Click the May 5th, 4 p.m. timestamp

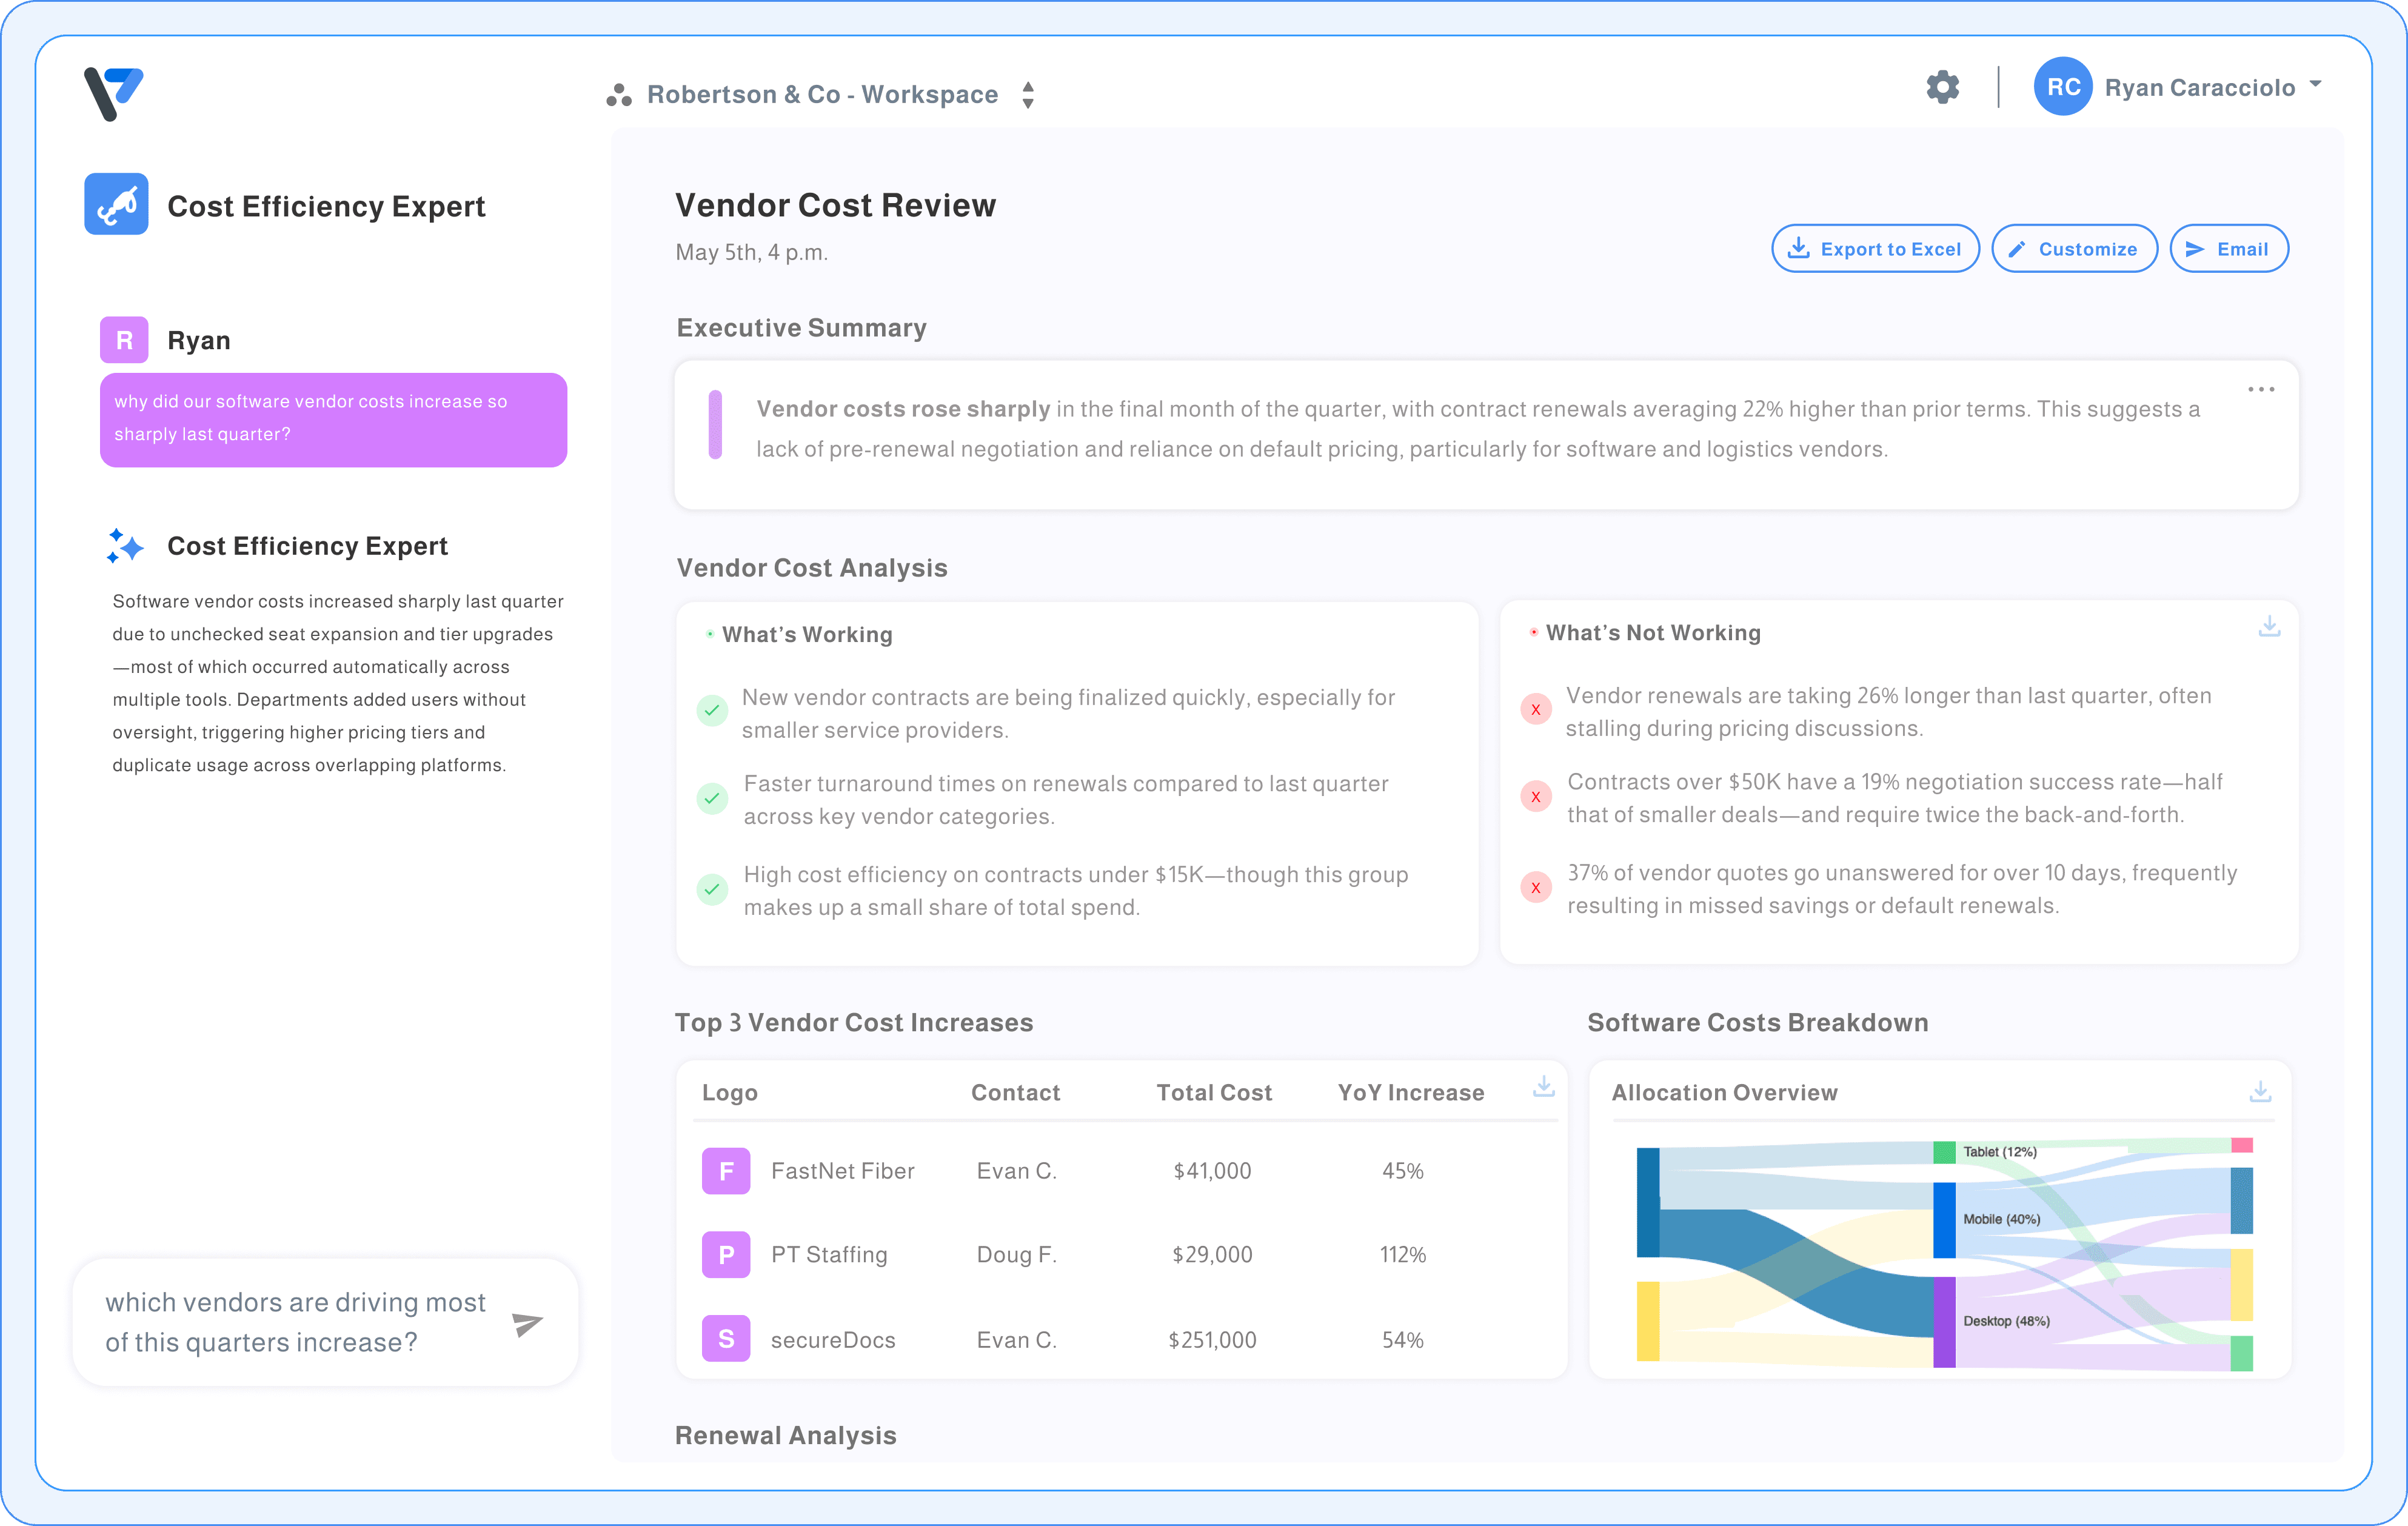coord(751,253)
